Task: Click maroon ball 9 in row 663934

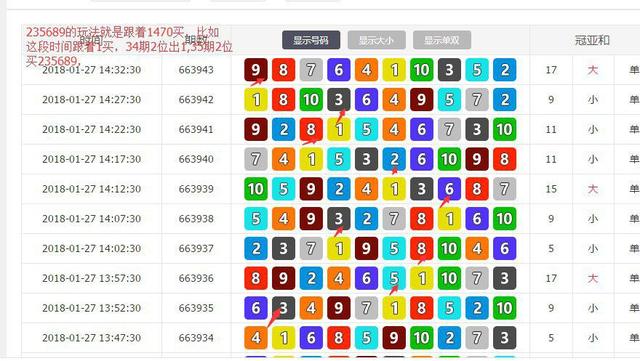Action: click(394, 338)
